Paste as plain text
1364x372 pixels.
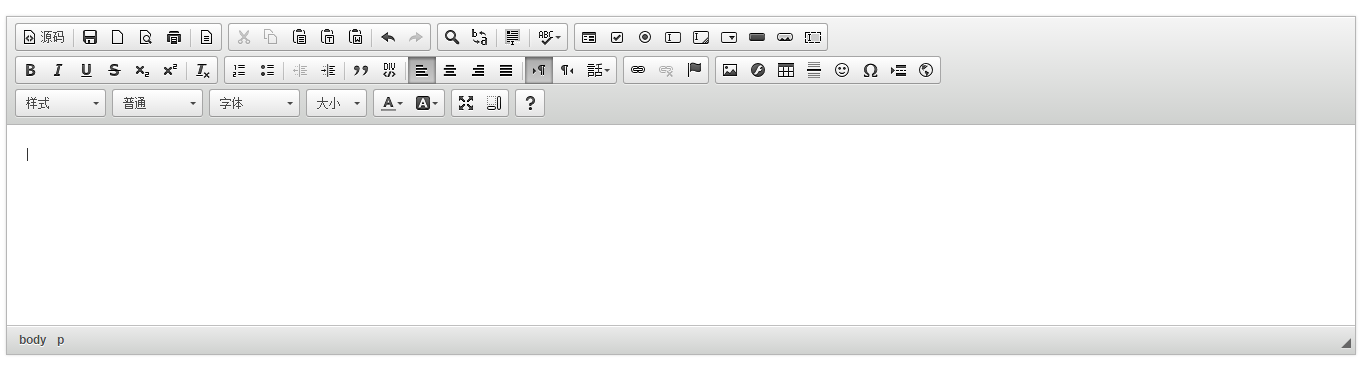point(327,37)
